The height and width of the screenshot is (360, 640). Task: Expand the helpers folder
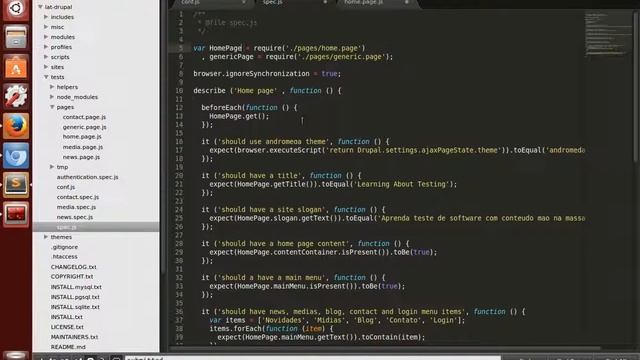pos(52,87)
